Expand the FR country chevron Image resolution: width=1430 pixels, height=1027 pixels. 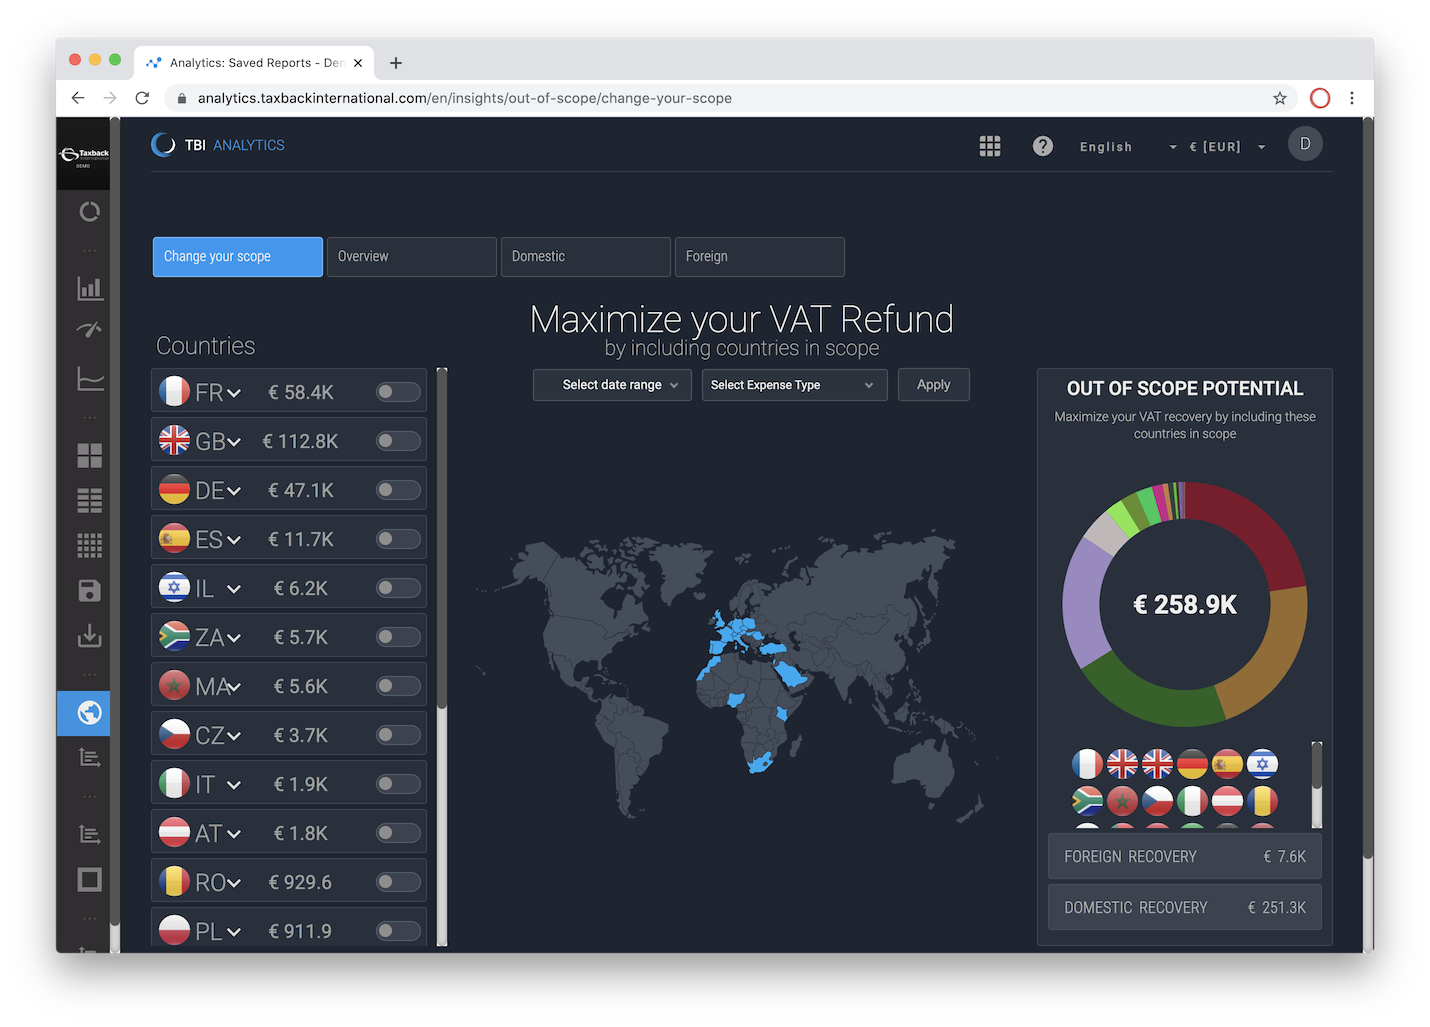(234, 394)
